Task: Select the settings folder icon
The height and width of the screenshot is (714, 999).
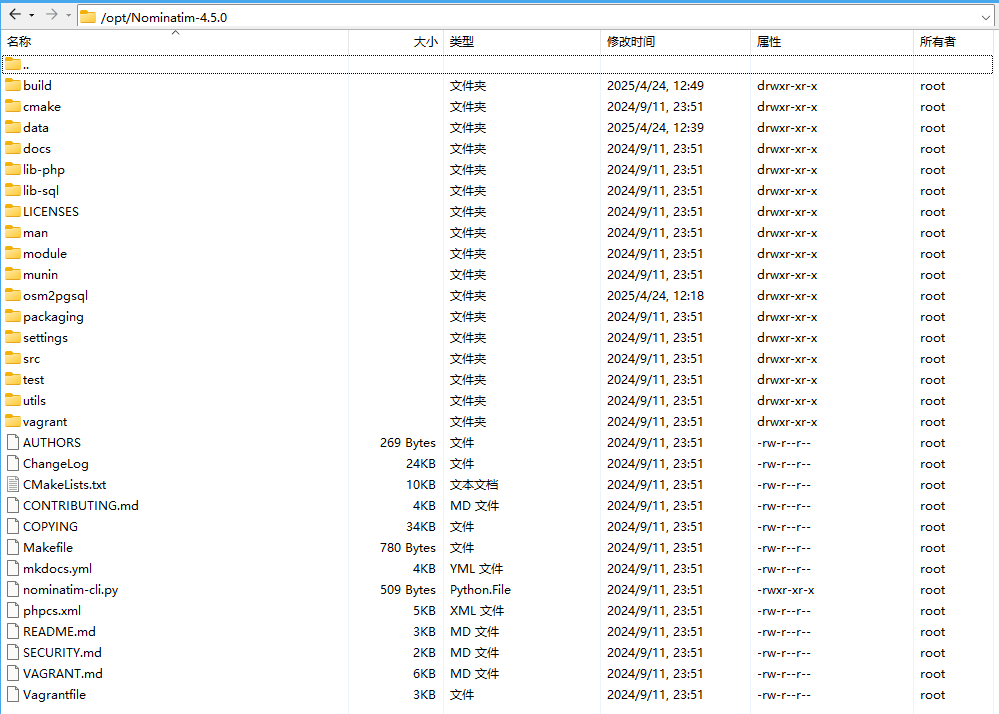Action: tap(13, 337)
